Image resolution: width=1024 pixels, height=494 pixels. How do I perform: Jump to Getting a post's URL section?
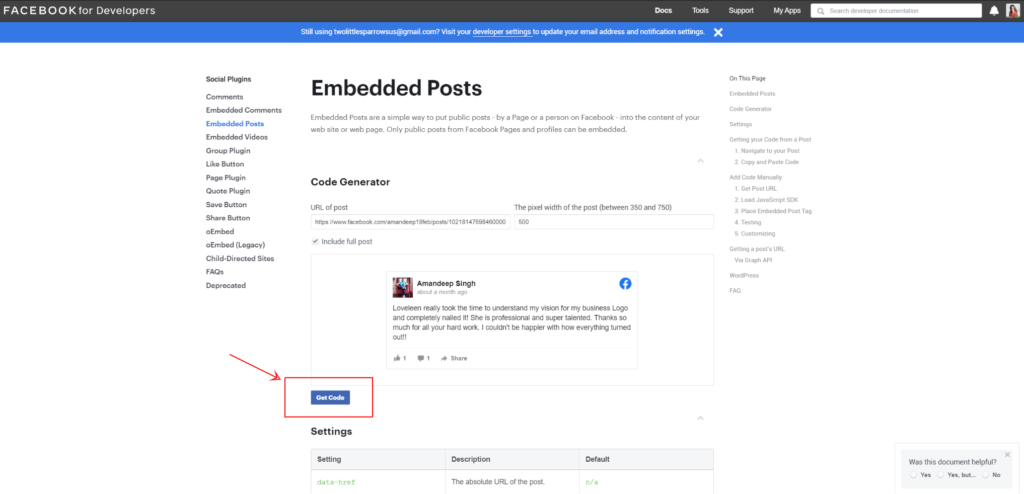pos(757,249)
